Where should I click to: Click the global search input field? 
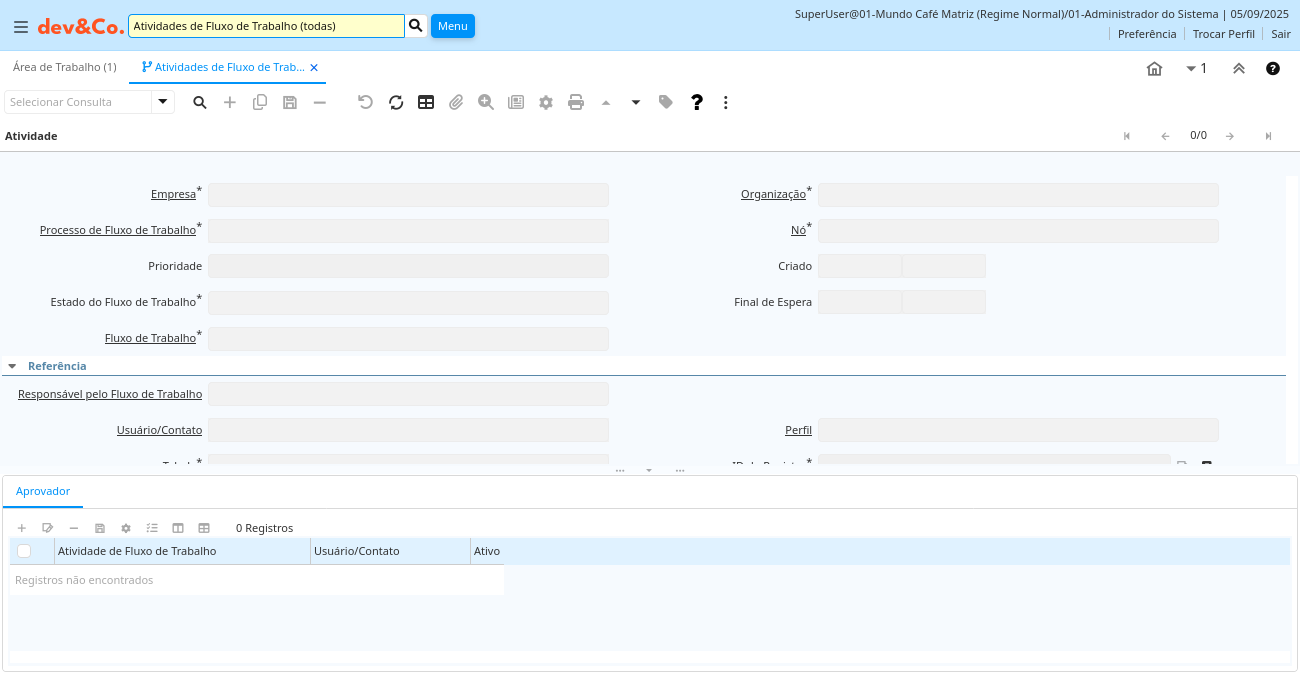pyautogui.click(x=266, y=26)
